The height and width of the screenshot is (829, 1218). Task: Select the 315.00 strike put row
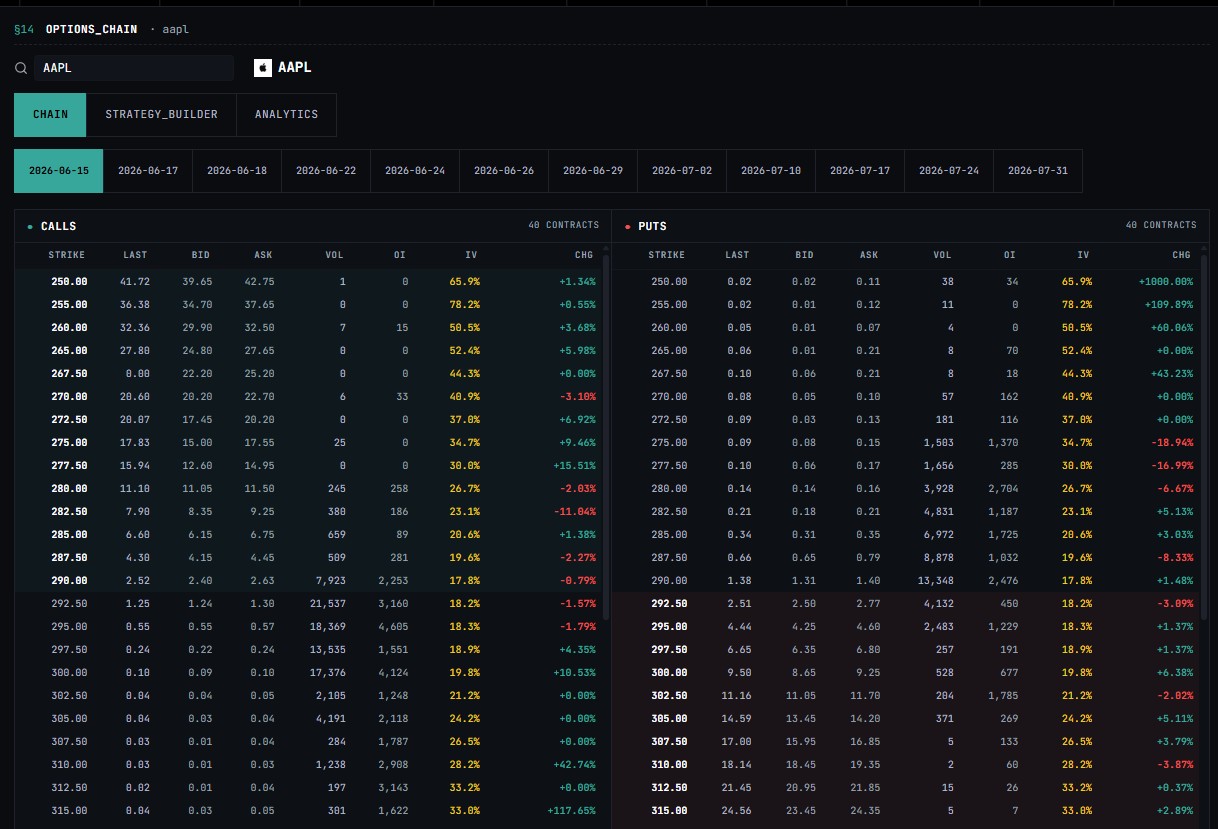[907, 811]
